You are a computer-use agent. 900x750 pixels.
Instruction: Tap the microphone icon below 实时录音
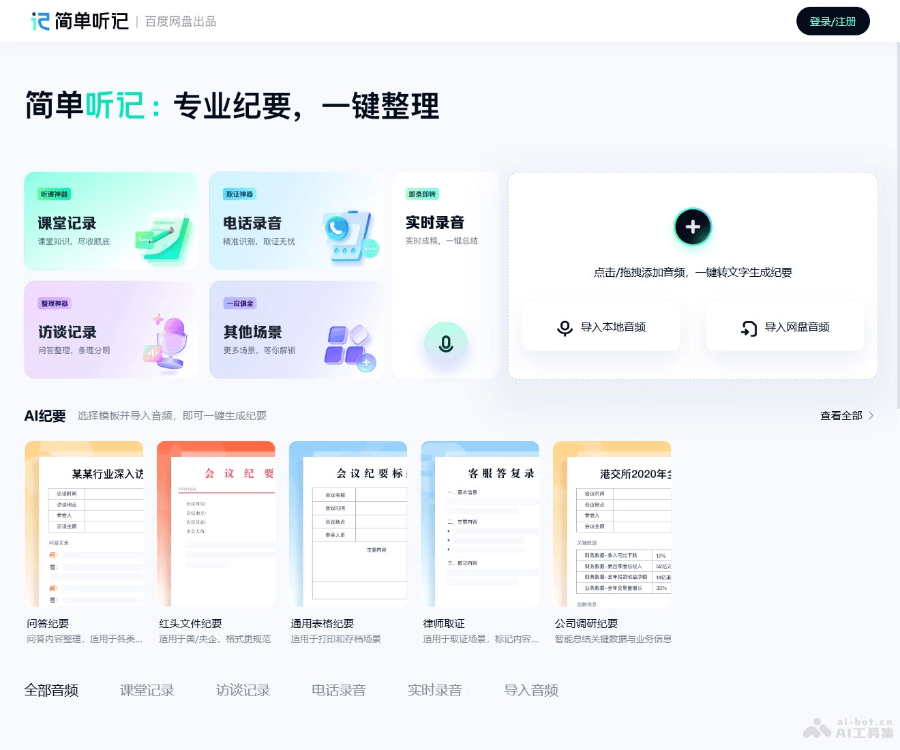click(445, 343)
